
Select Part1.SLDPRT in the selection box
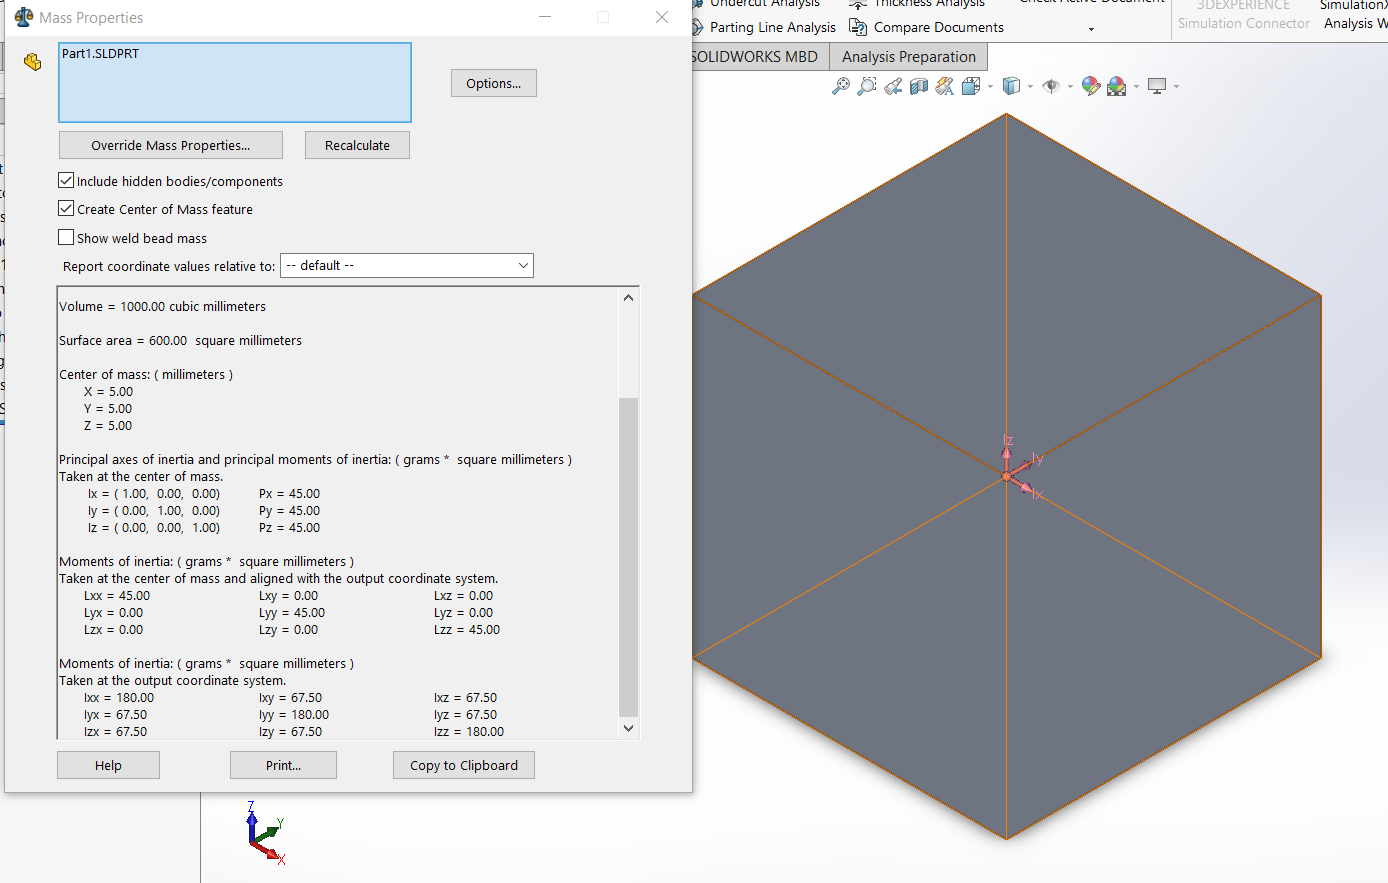100,54
